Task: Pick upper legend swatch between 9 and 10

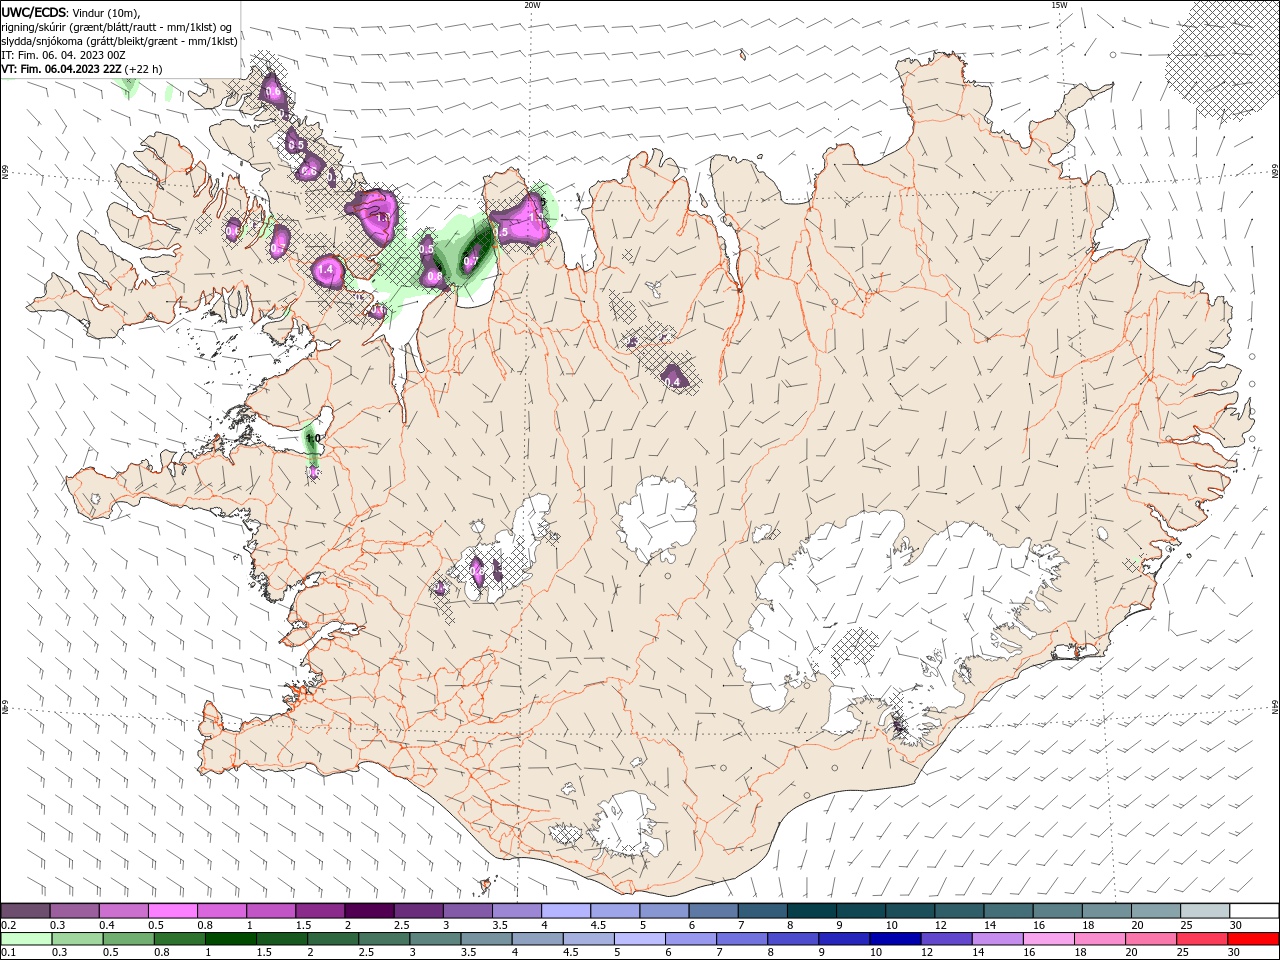Action: pos(861,911)
